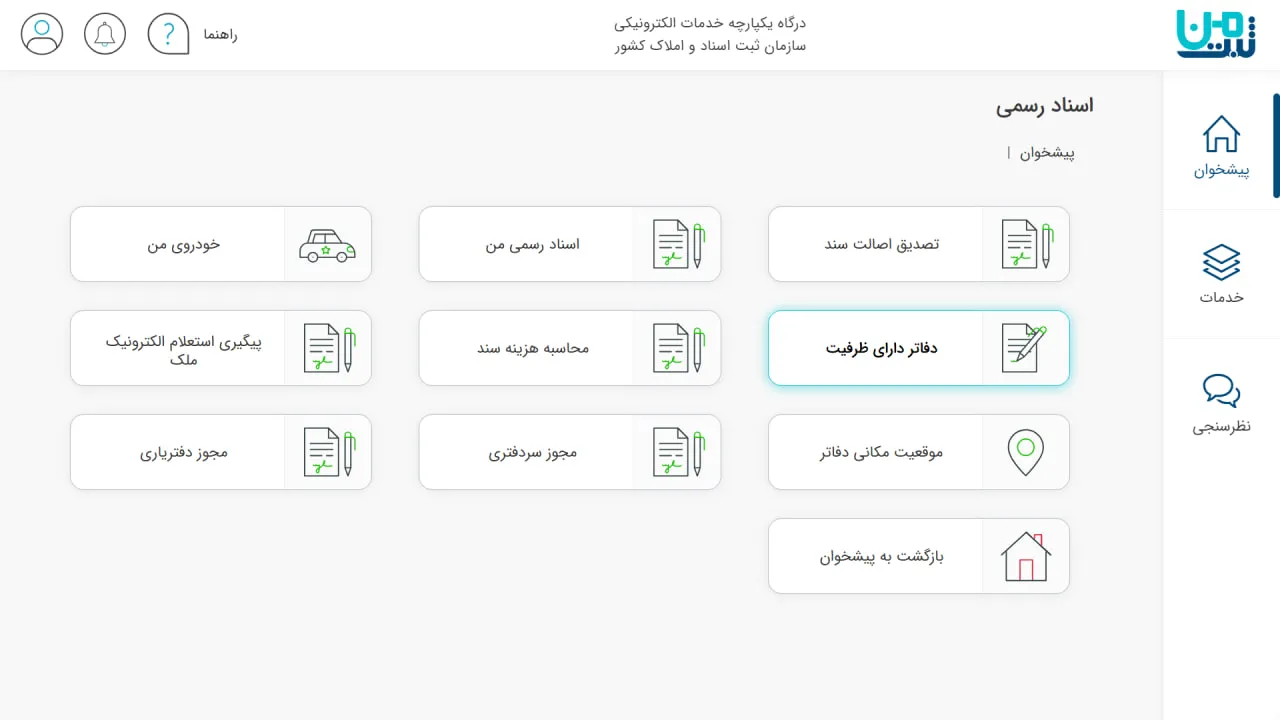Viewport: 1280px width, 720px height.
Task: Click the ثبت من logo
Action: coord(1216,34)
